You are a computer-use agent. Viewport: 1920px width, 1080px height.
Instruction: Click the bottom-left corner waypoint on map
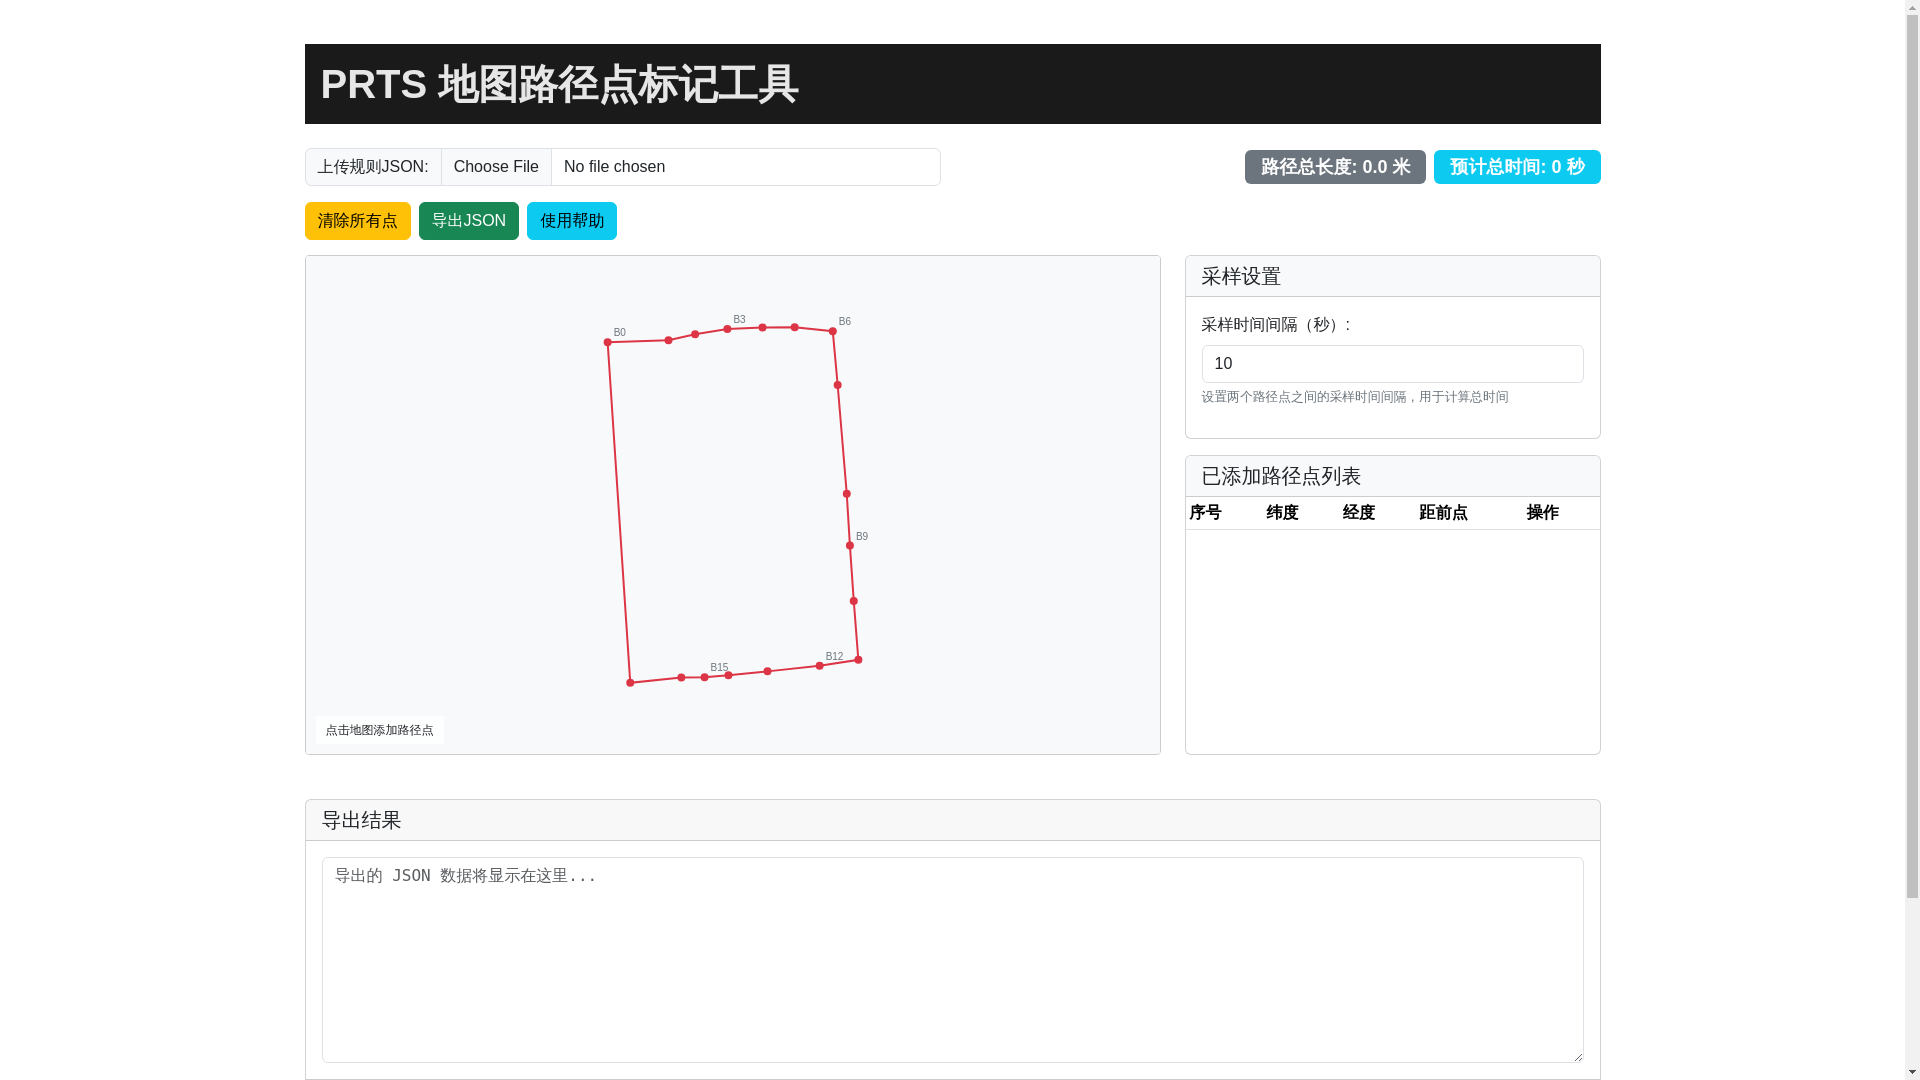(630, 683)
